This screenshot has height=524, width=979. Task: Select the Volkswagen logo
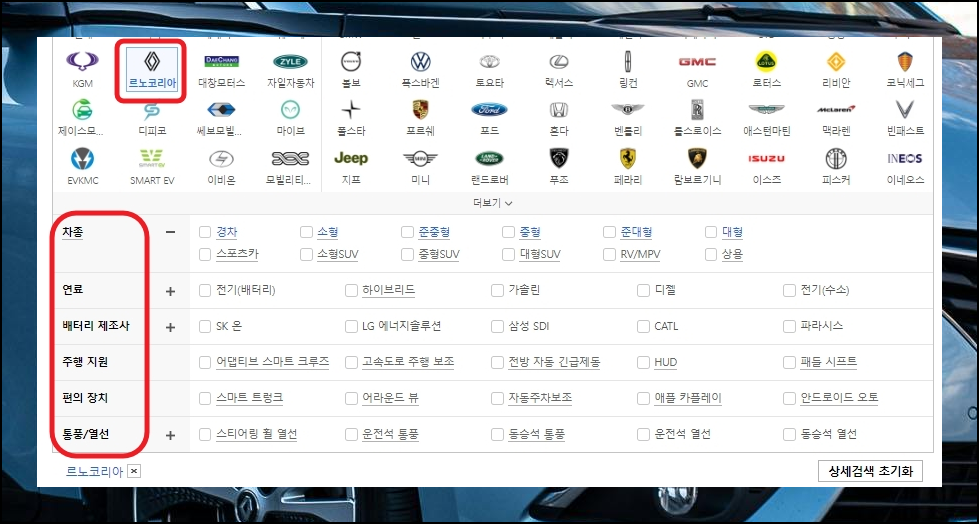[421, 61]
